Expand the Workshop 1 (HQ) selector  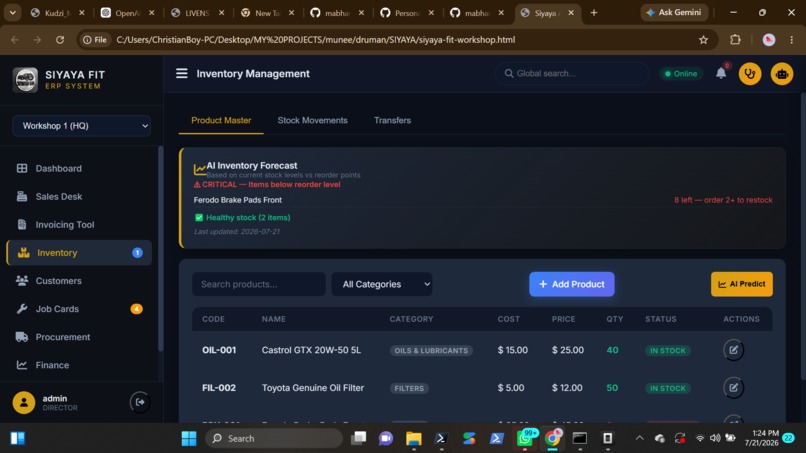click(x=81, y=126)
